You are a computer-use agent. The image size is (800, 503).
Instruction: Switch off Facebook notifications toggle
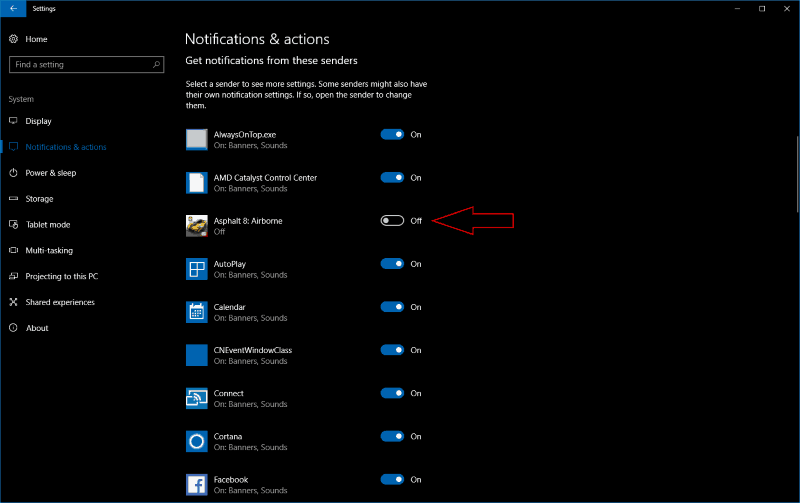pyautogui.click(x=392, y=479)
